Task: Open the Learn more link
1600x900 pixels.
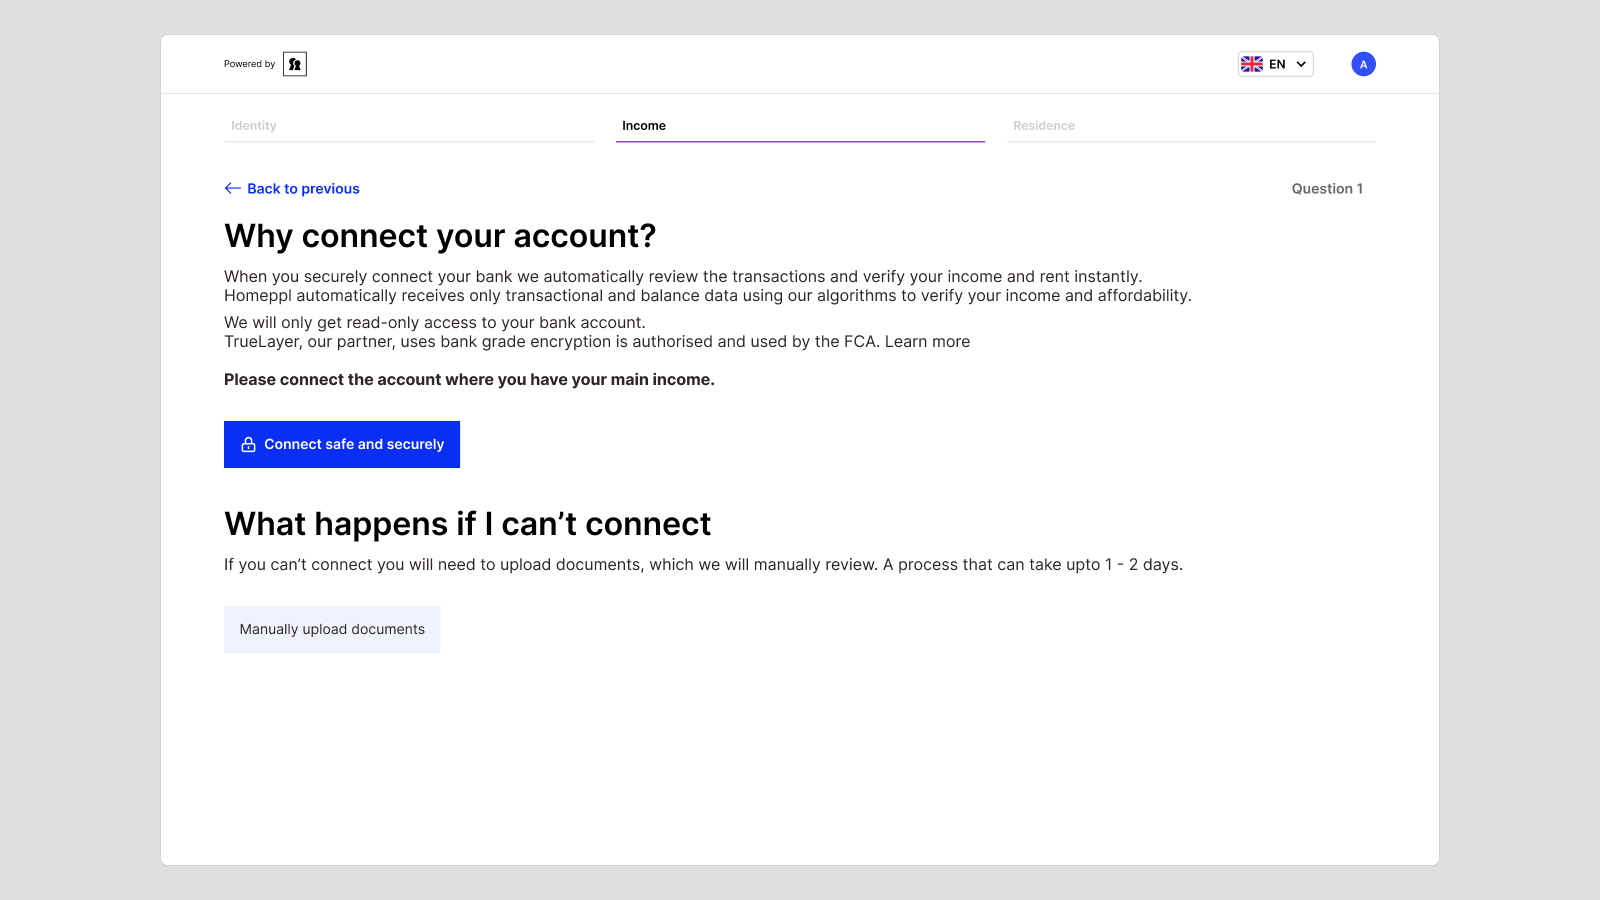Action: click(927, 342)
